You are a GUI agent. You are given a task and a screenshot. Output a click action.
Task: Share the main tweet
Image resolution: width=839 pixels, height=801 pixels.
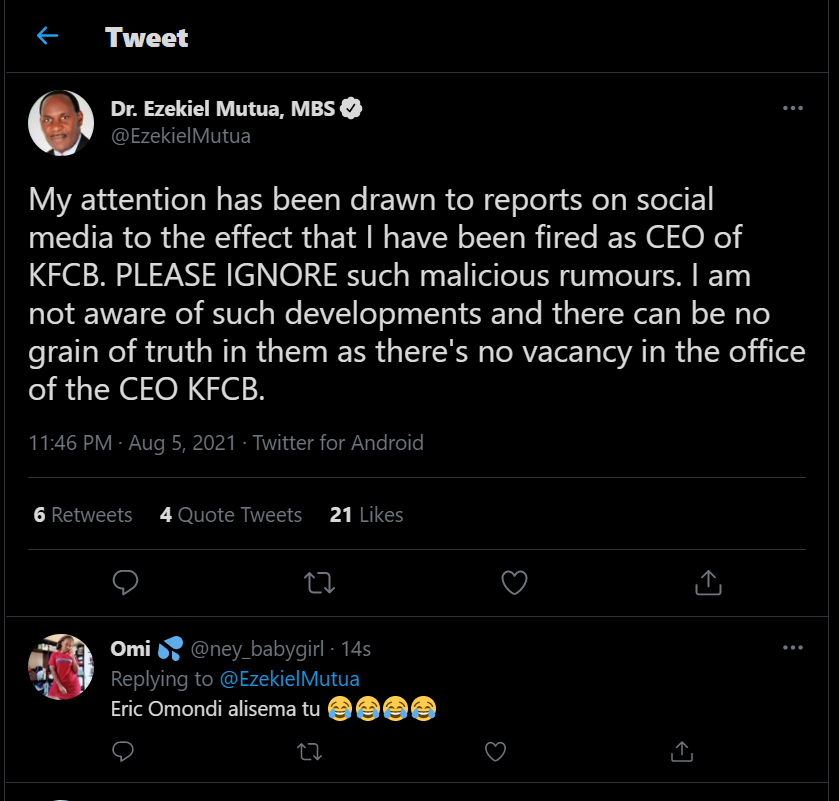pos(708,581)
